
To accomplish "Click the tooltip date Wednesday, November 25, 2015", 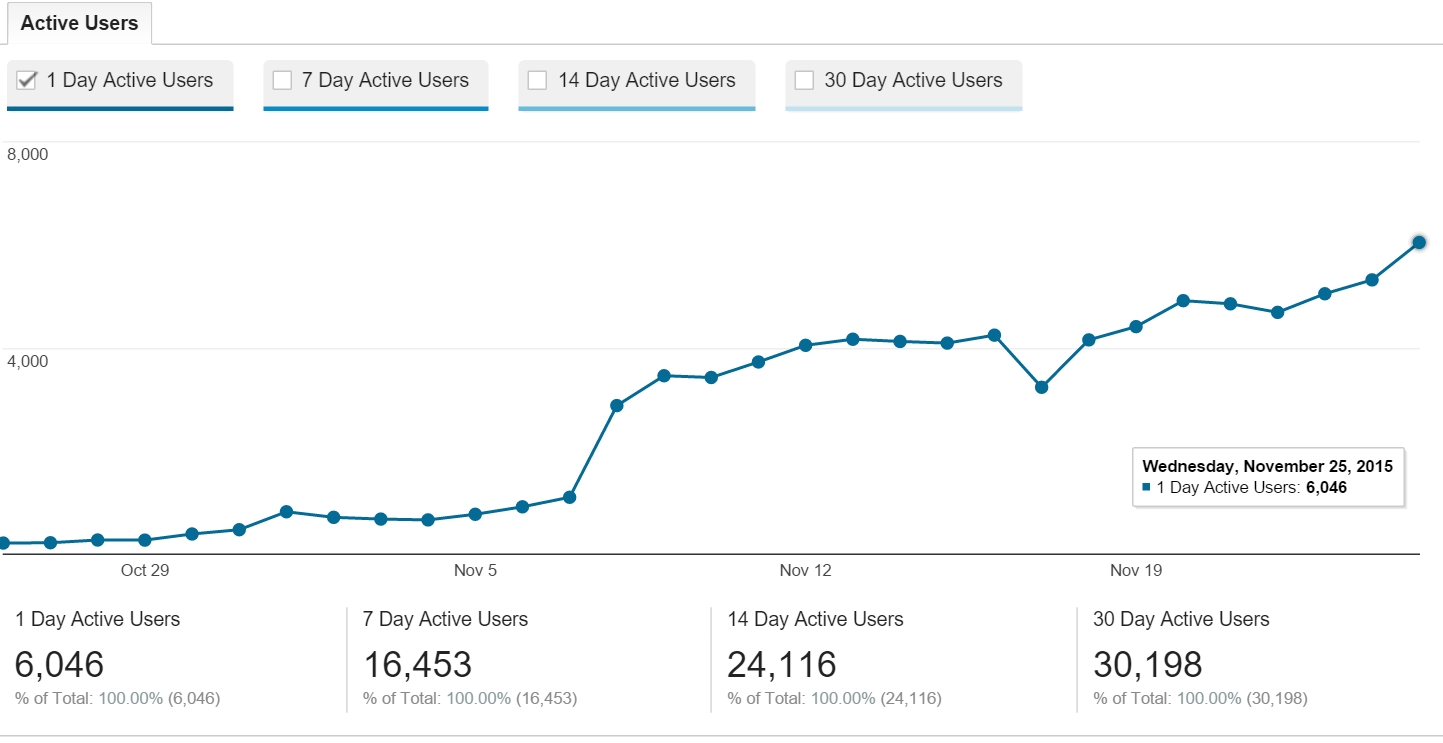I will click(1267, 466).
